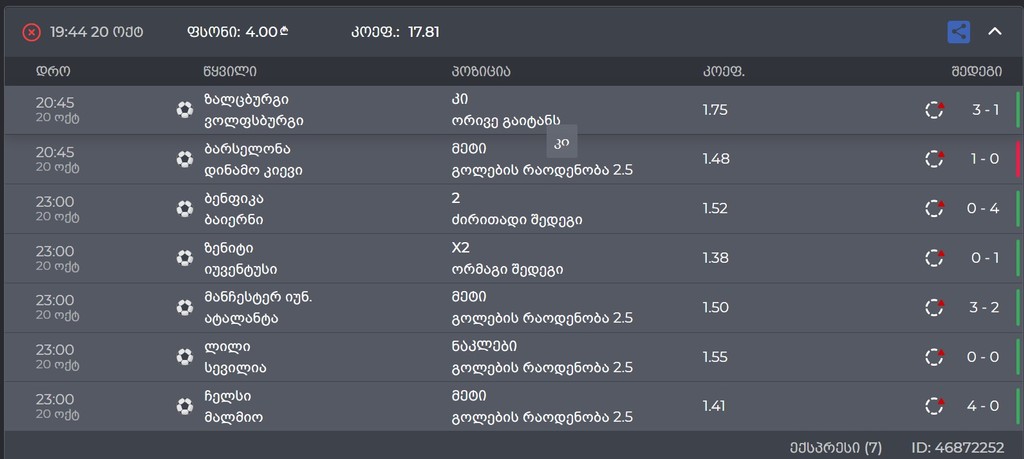Click soccer ball icon for ჩელსი match
Screen dimensions: 1024x459
[185, 406]
